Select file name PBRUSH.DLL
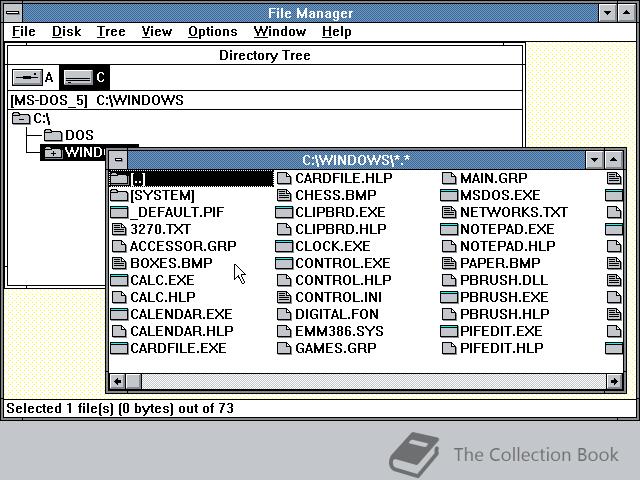The width and height of the screenshot is (640, 480). coord(504,280)
